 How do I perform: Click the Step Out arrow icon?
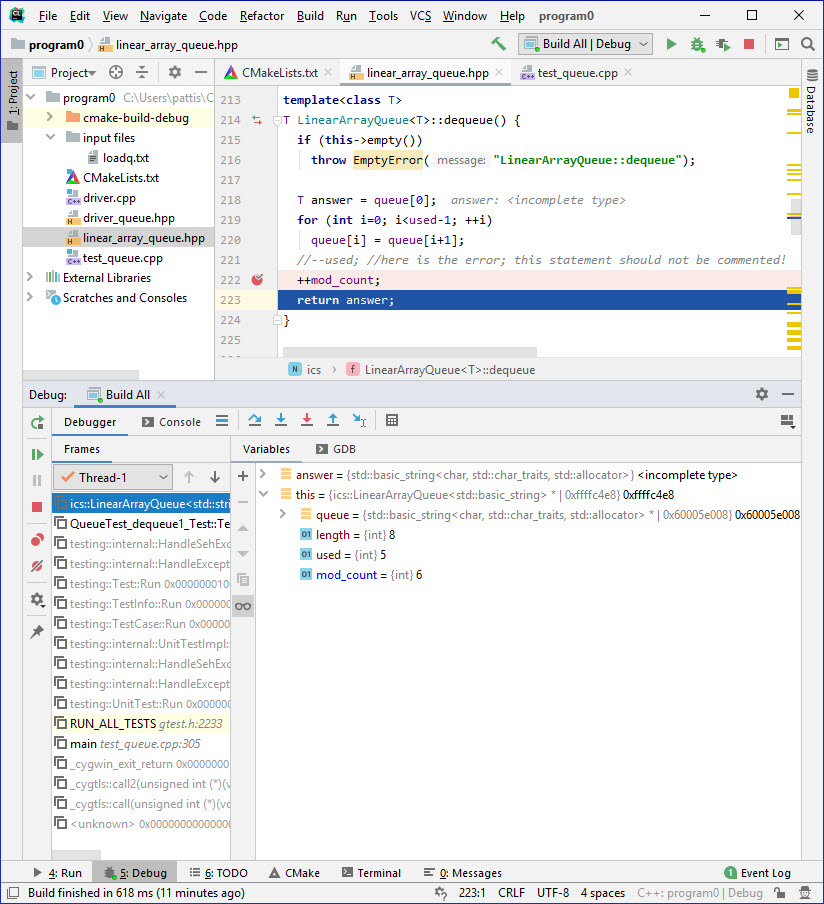tap(333, 421)
